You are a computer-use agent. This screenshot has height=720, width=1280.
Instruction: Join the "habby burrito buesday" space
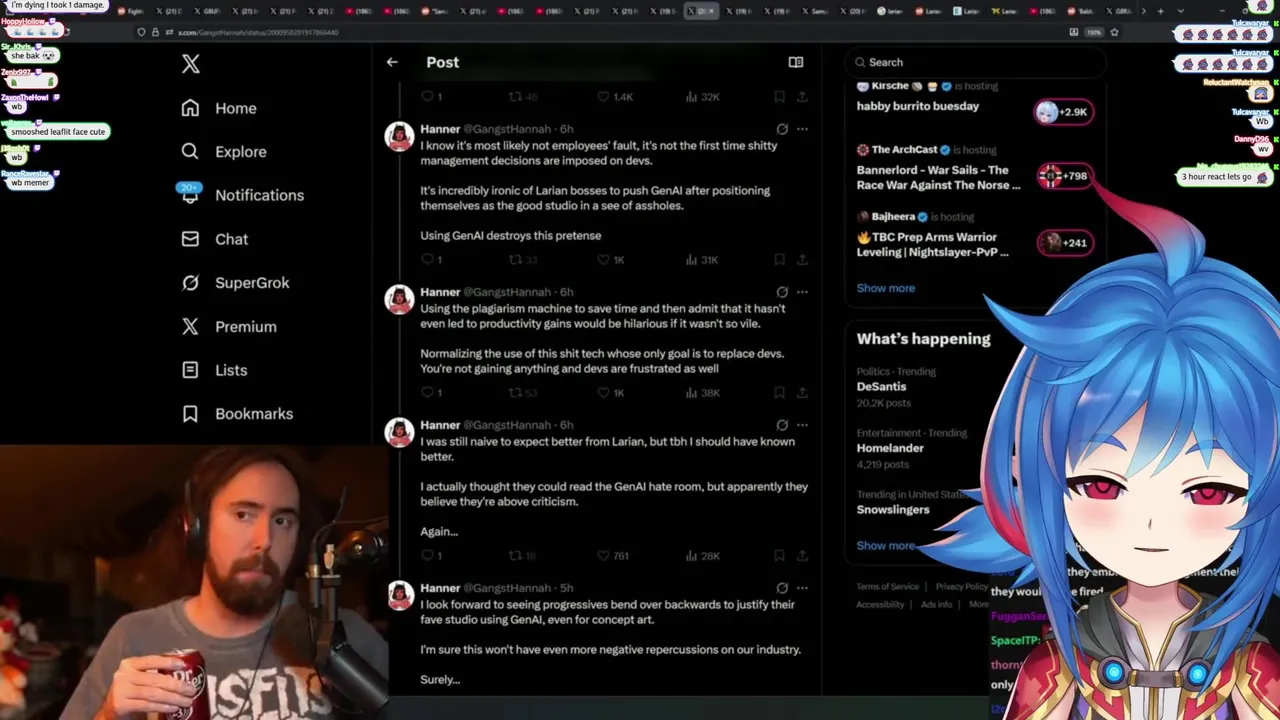click(1064, 112)
